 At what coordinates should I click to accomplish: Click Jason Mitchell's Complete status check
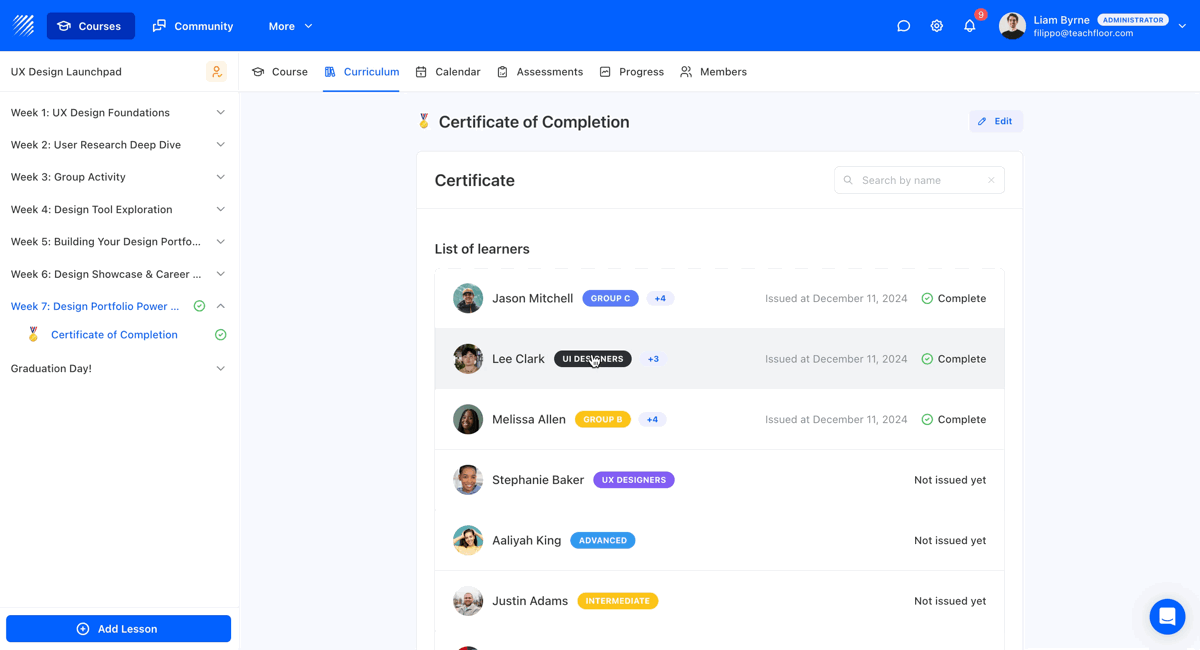(x=927, y=298)
